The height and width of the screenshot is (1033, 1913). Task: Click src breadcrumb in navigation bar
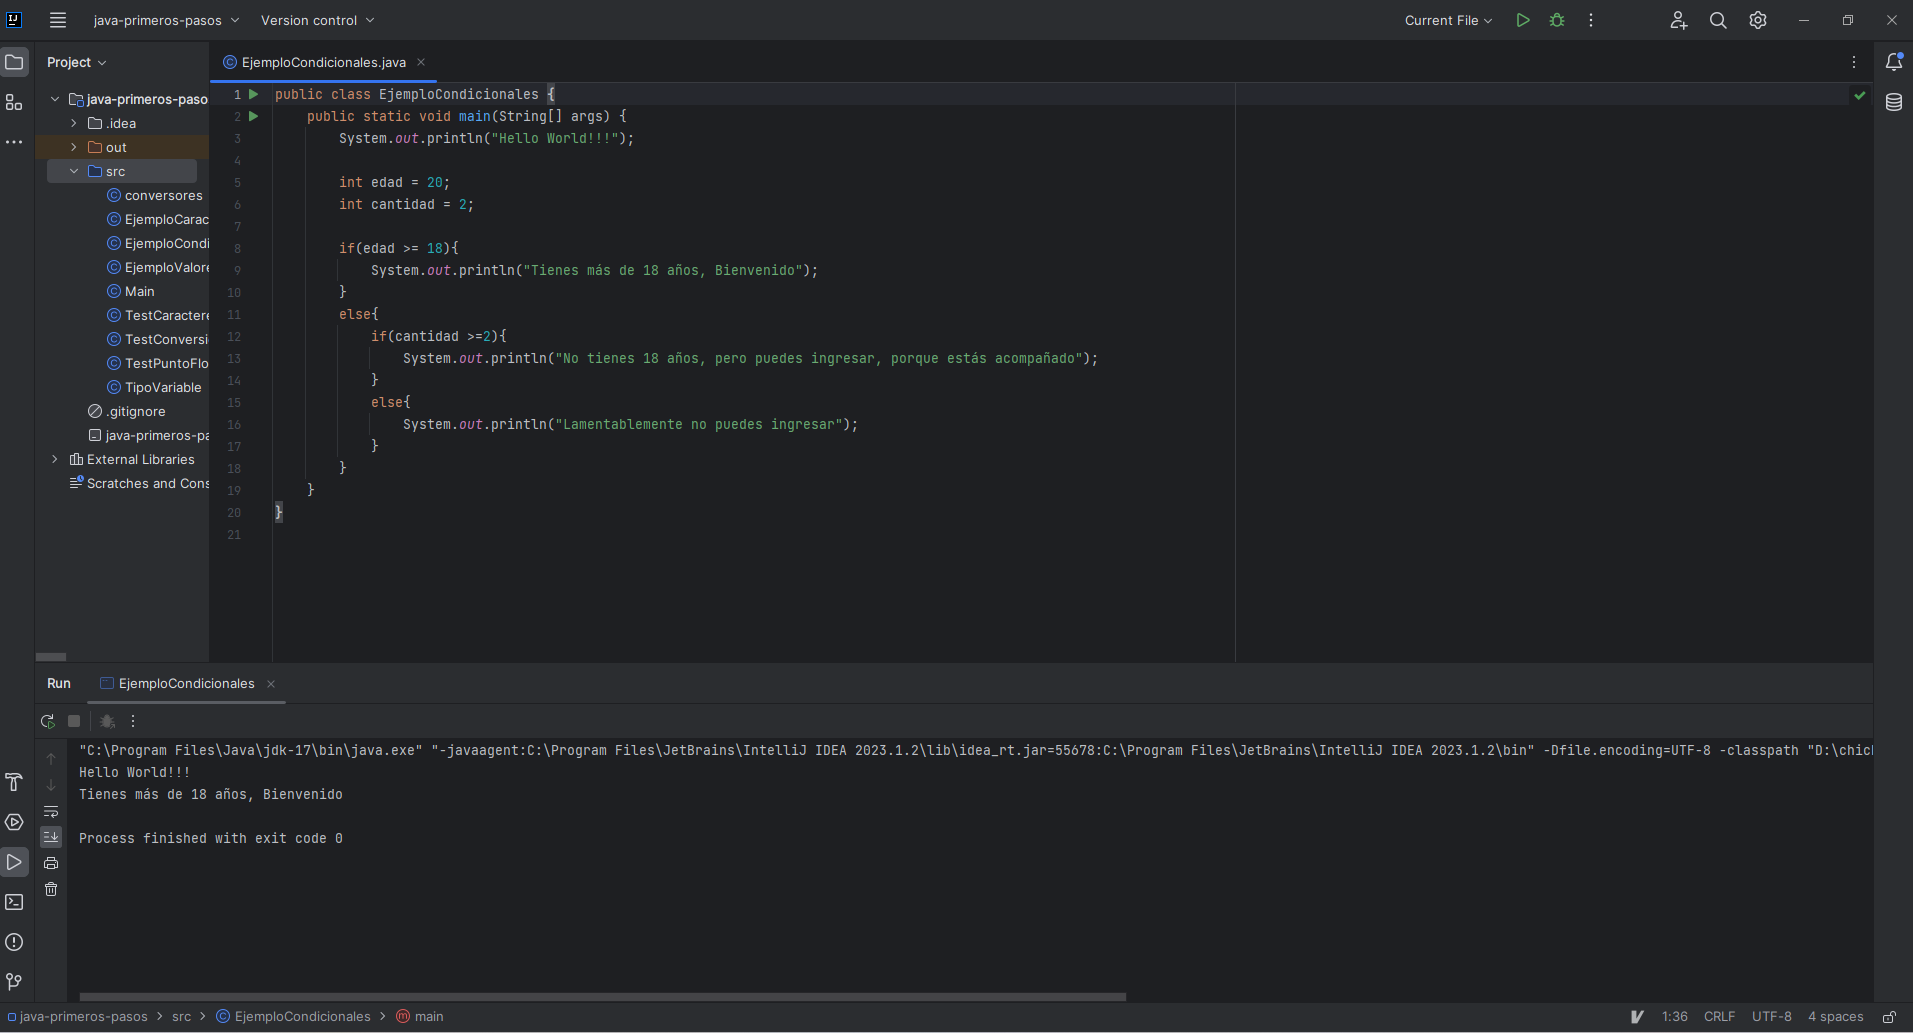181,1017
